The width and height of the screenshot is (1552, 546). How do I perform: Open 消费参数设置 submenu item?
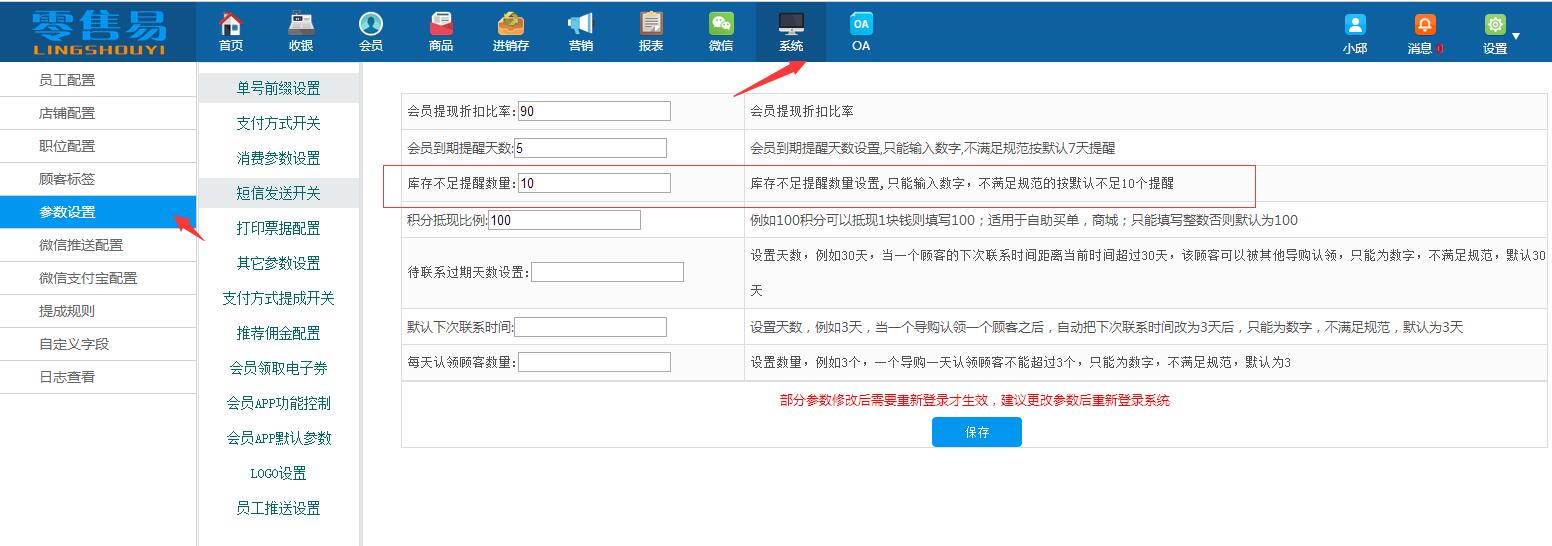click(278, 158)
